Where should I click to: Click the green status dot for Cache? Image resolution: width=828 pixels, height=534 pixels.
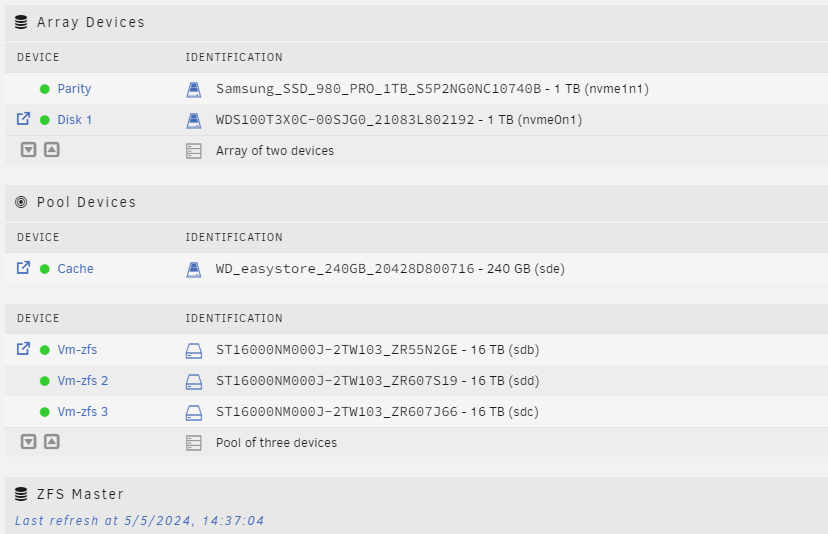click(x=45, y=269)
